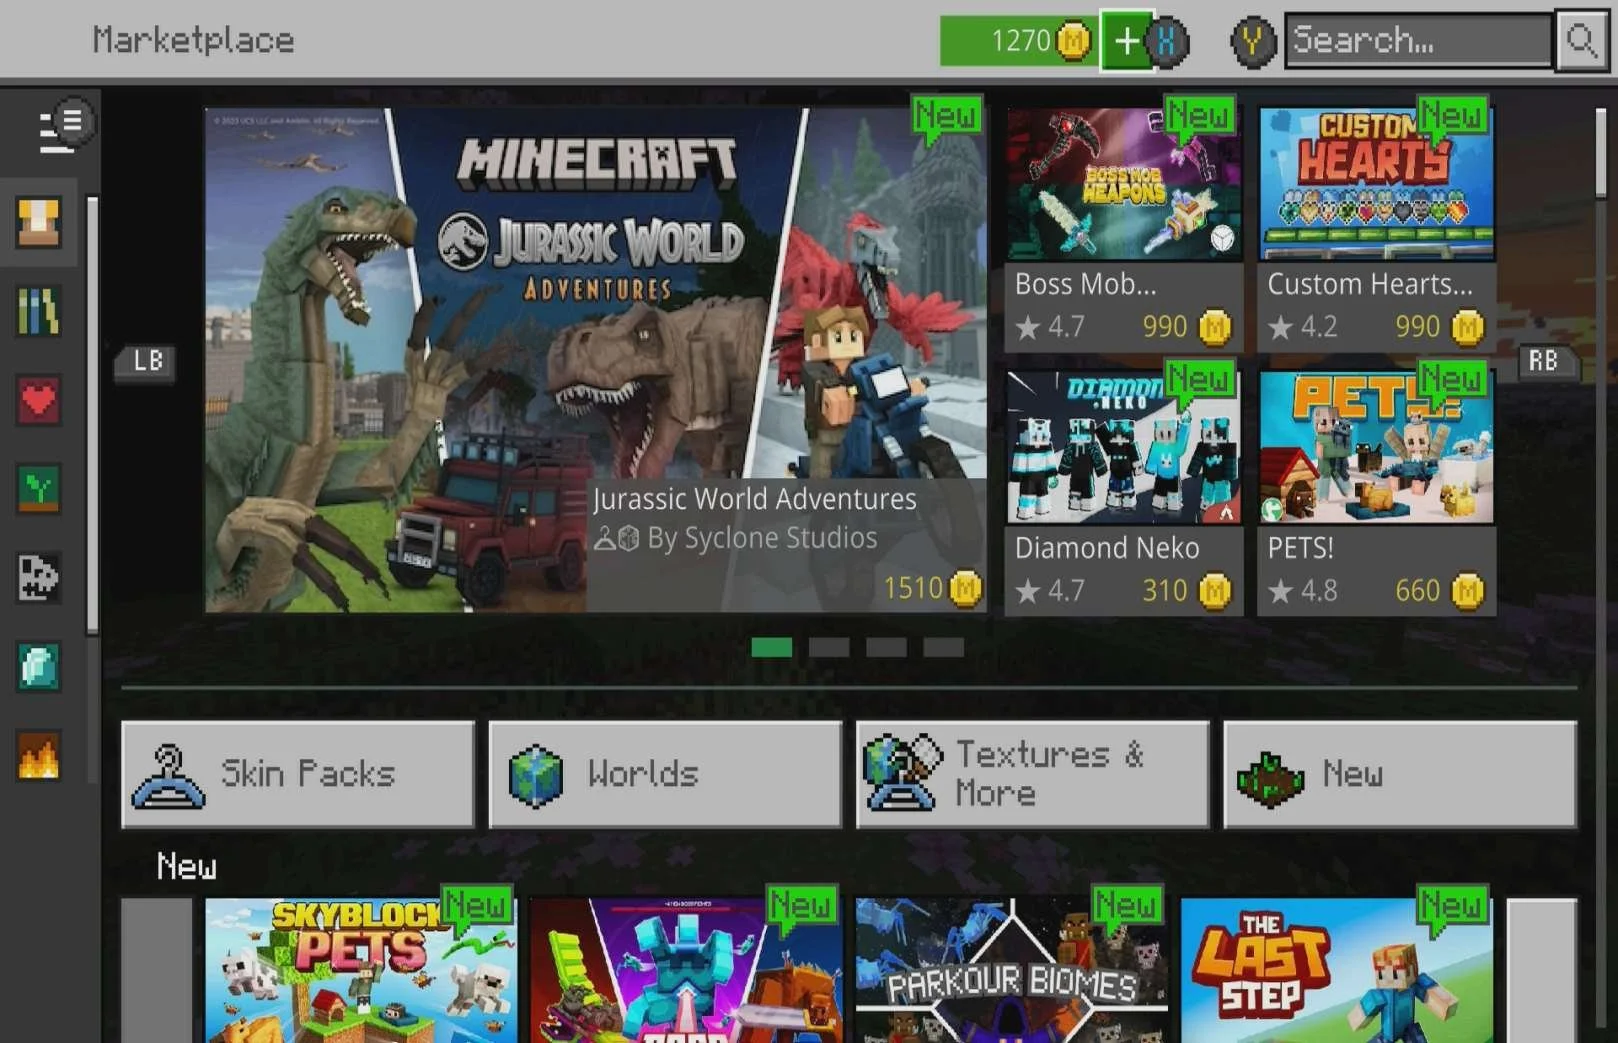Open the Worlds category
The image size is (1618, 1043).
point(665,775)
